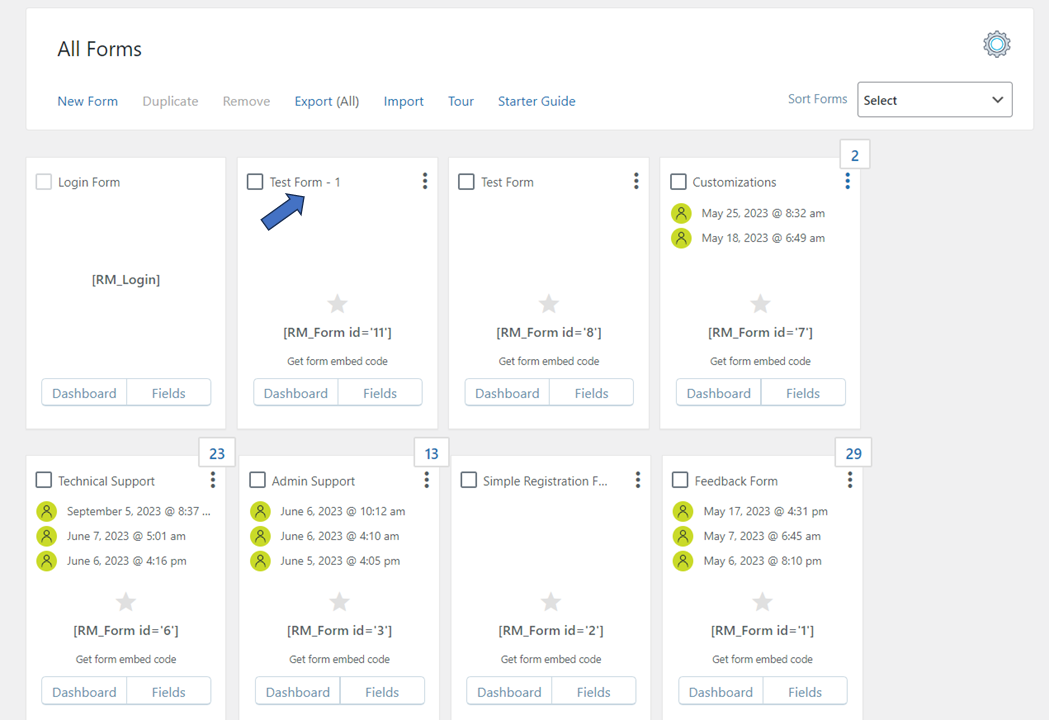This screenshot has width=1052, height=720.
Task: Click the New Form menu link
Action: click(x=88, y=101)
